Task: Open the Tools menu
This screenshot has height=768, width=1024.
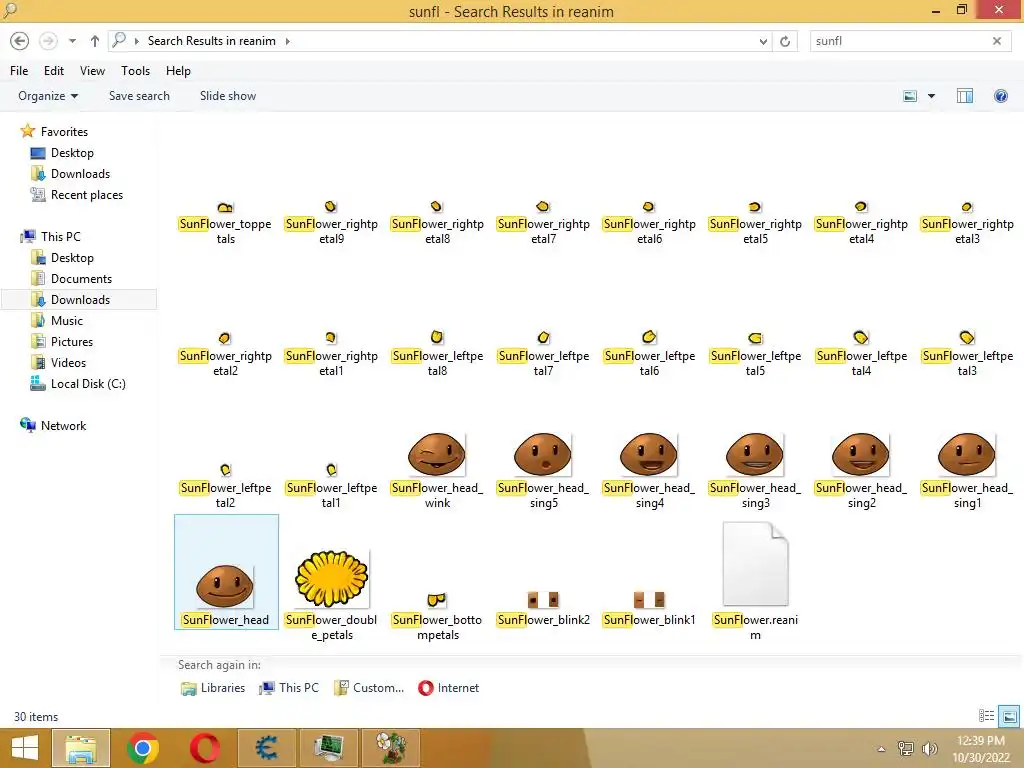Action: pos(135,71)
